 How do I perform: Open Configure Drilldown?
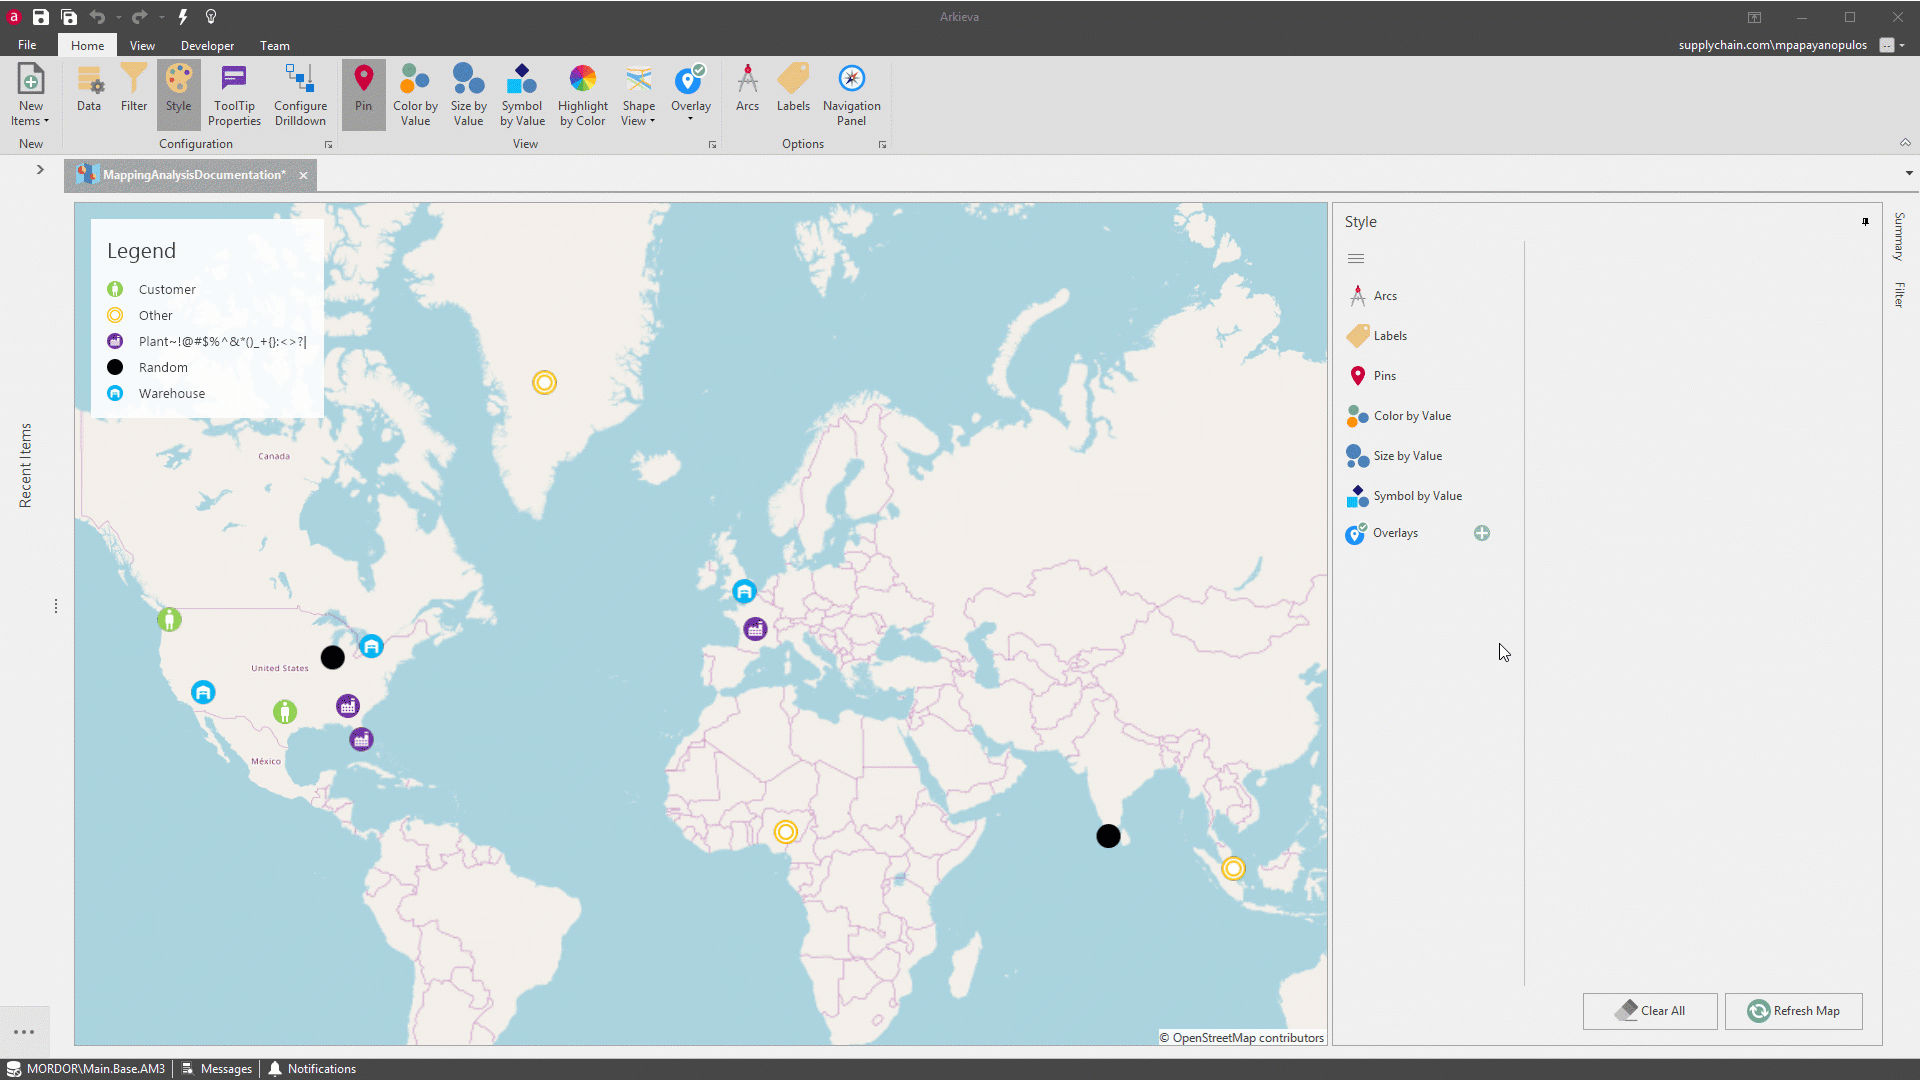tap(300, 94)
